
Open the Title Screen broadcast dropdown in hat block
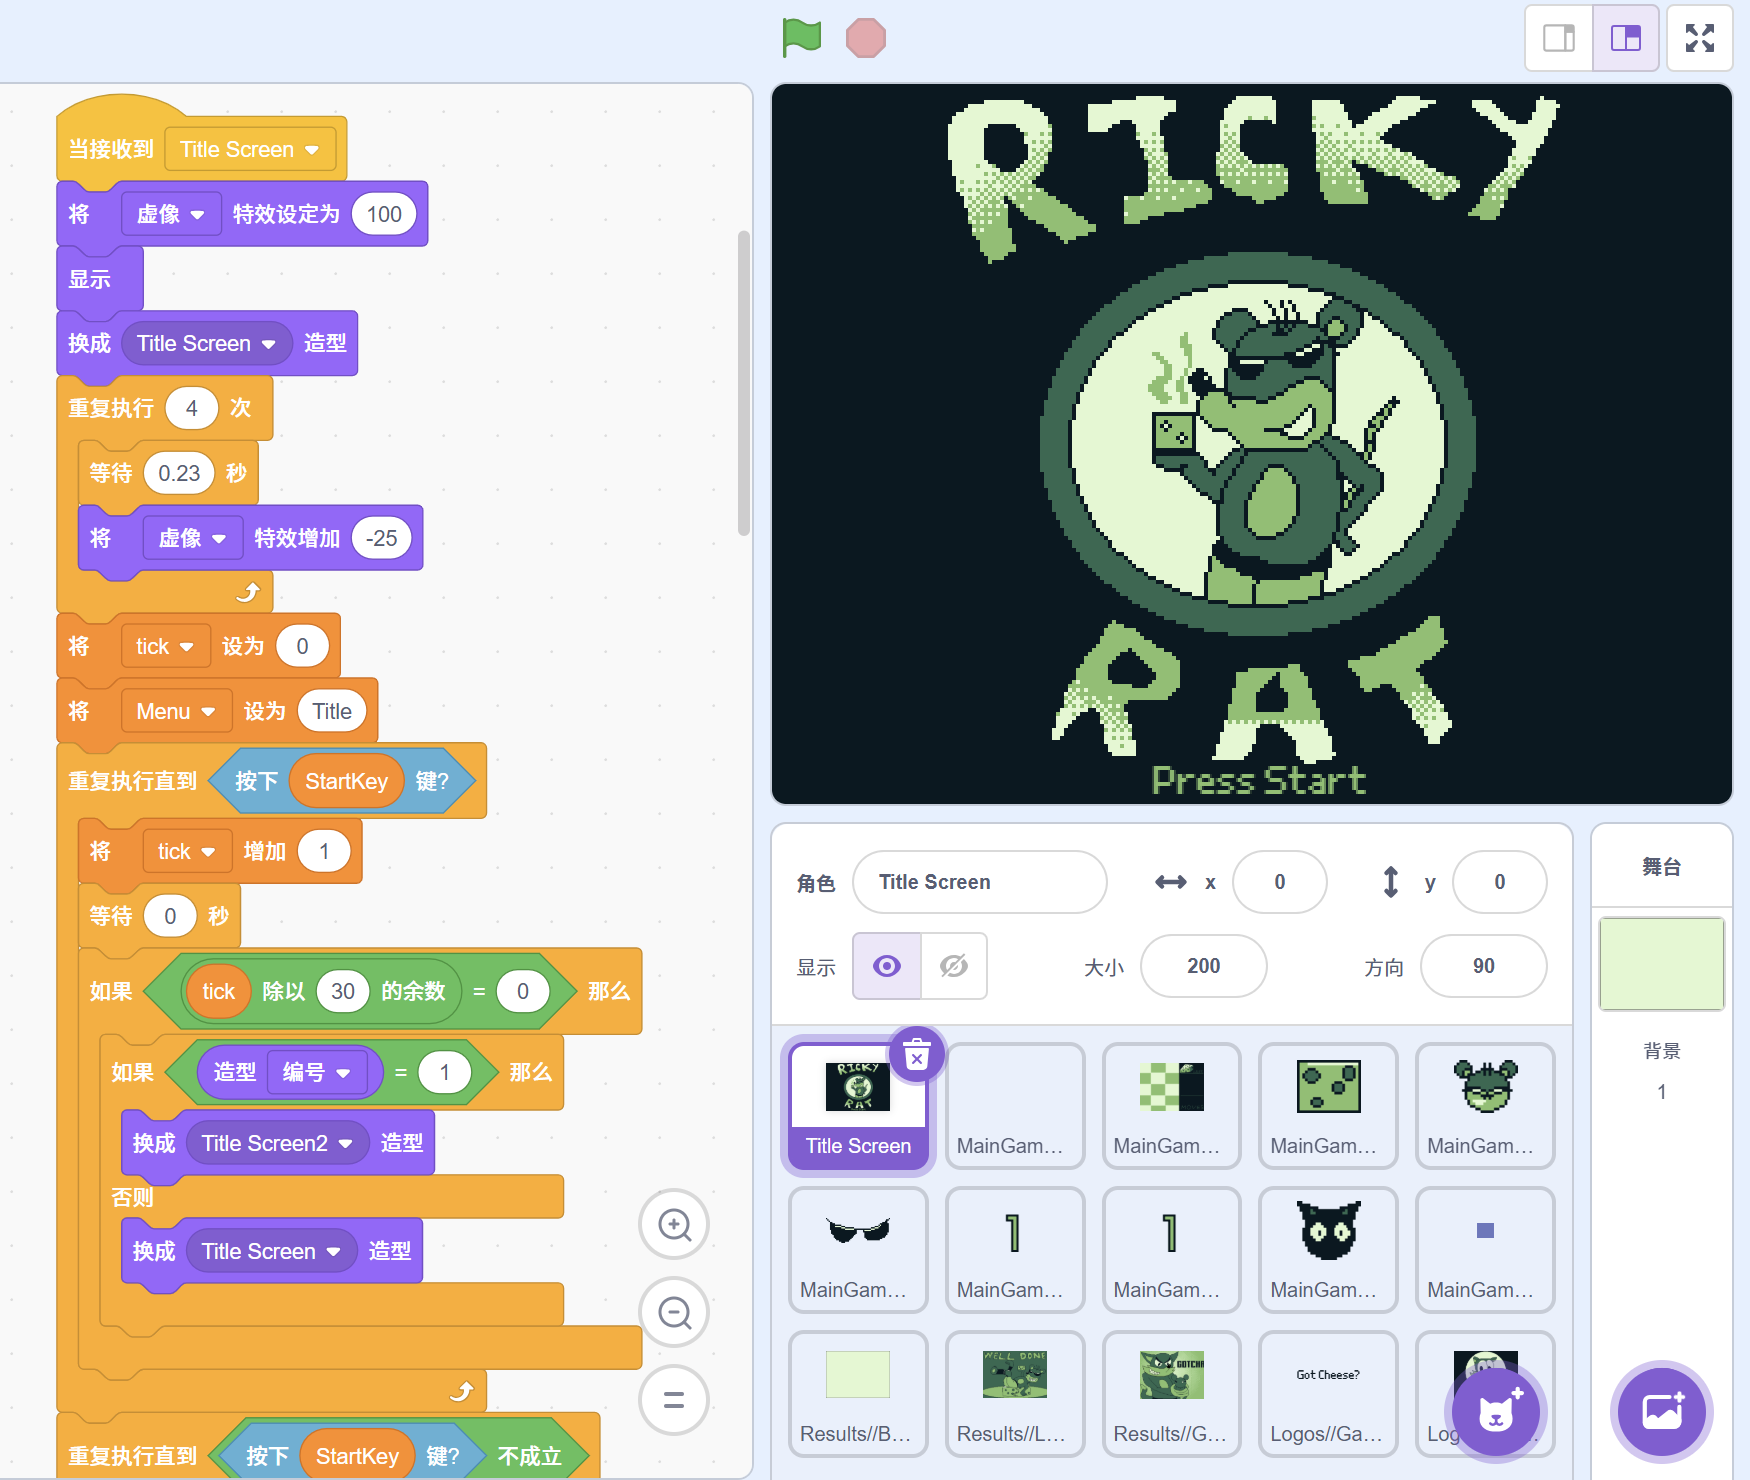[312, 150]
